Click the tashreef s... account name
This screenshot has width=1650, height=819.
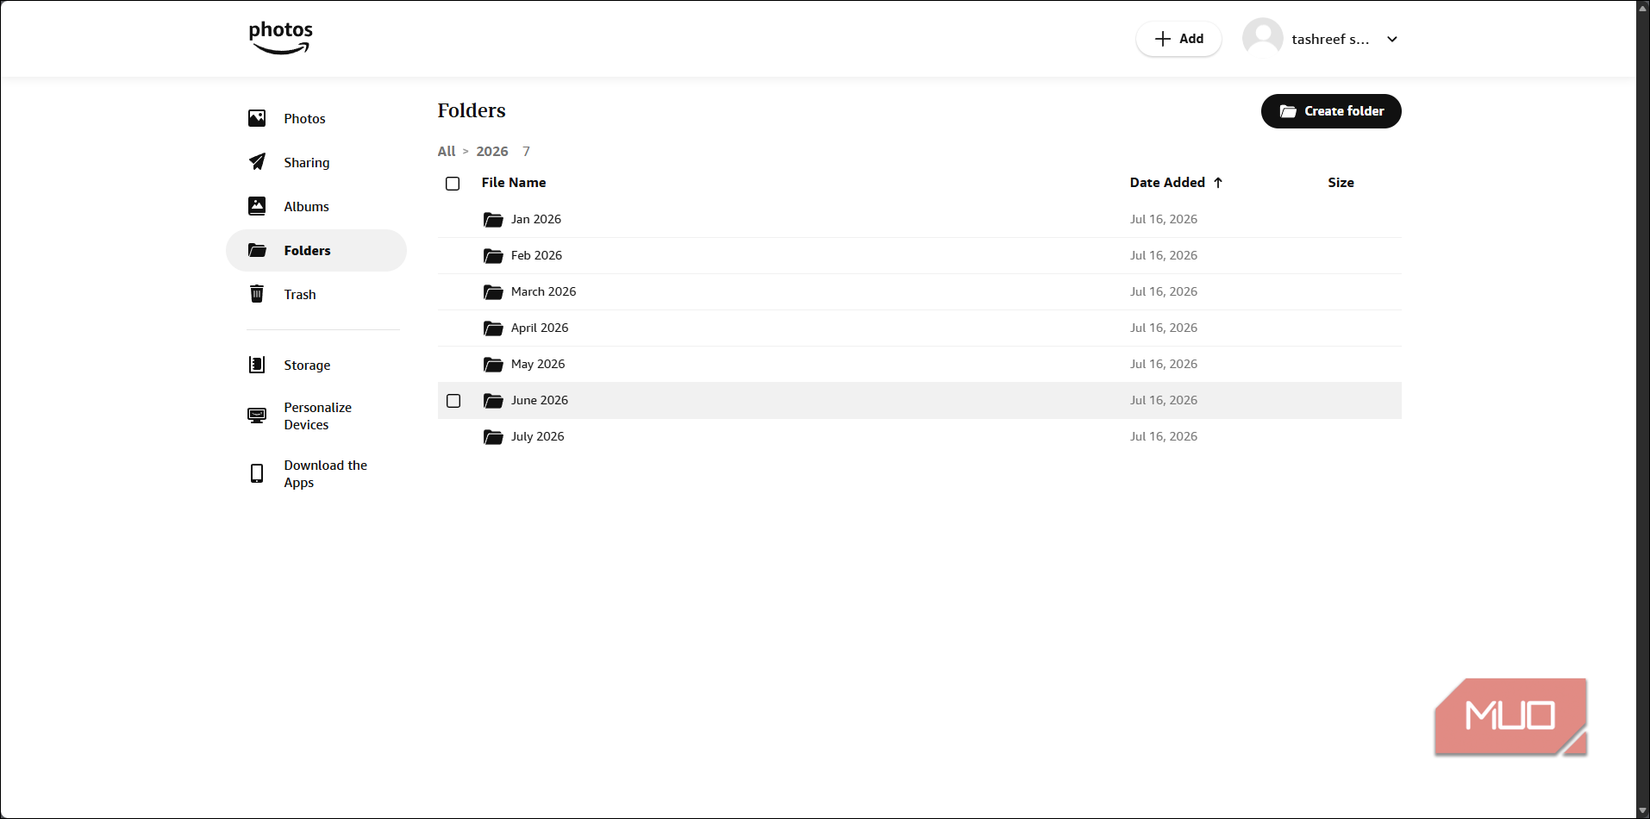(1330, 39)
